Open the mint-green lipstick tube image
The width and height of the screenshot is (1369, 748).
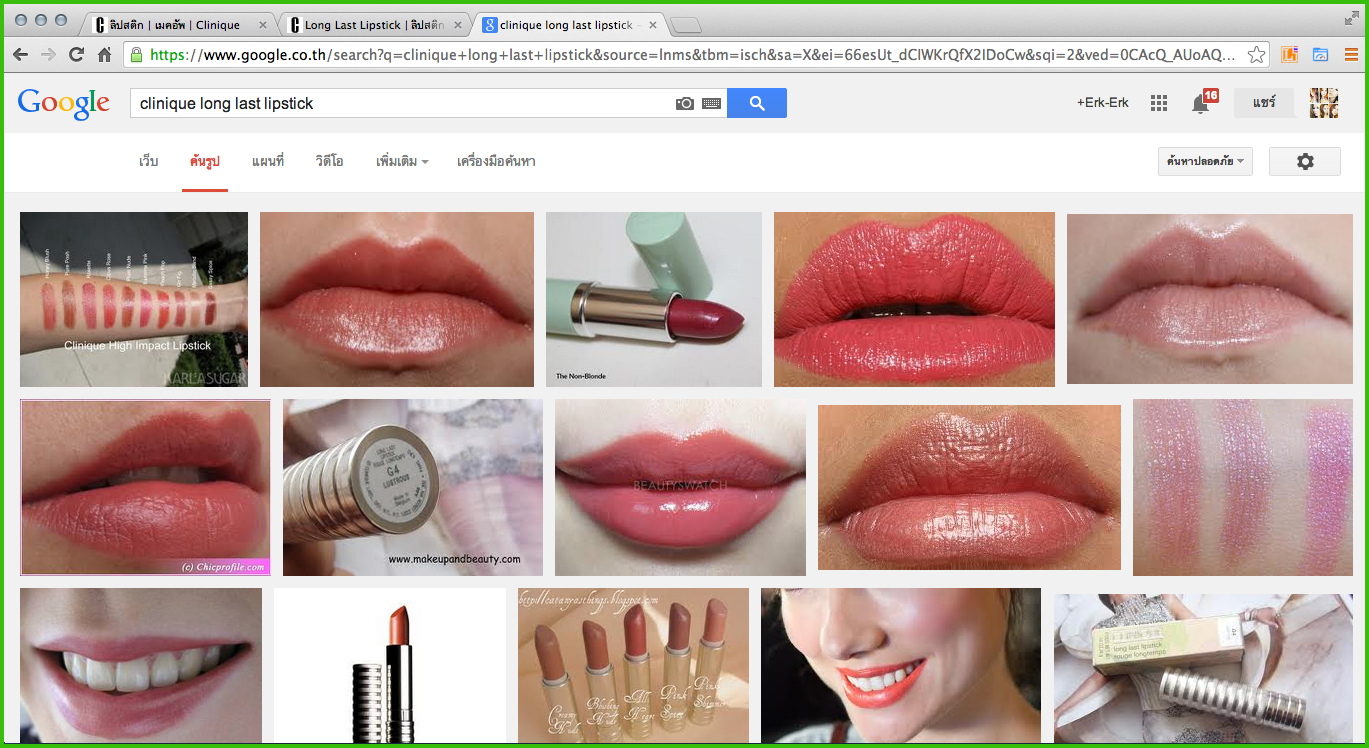(x=654, y=299)
